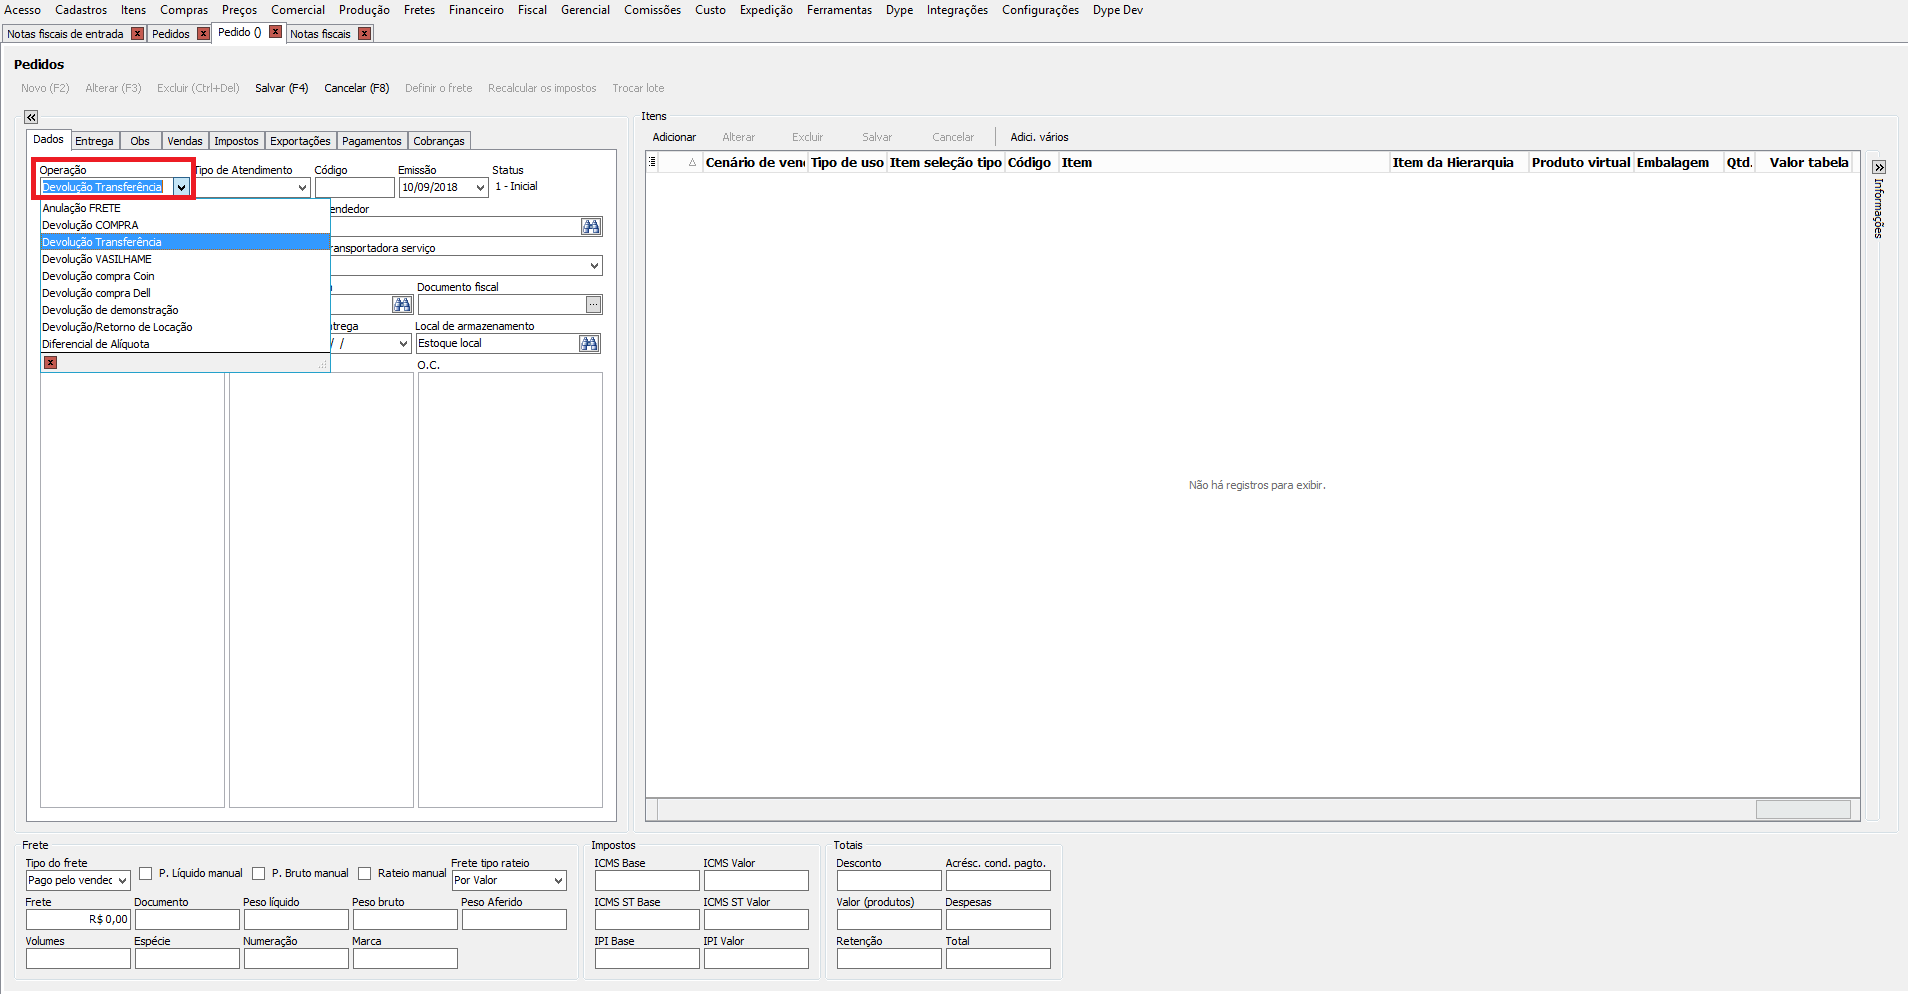Click the Local de armazenamento text field

[x=498, y=344]
